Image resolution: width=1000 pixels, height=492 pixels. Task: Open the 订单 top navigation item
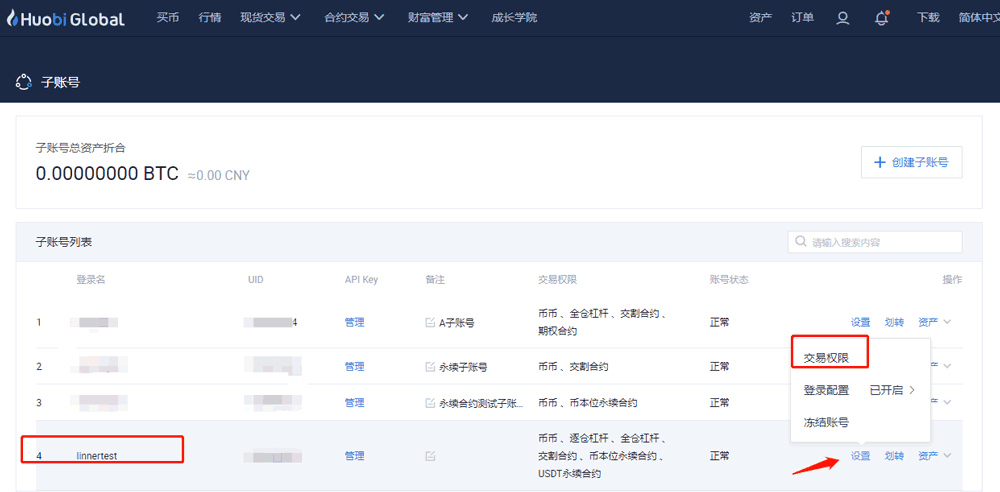click(802, 18)
